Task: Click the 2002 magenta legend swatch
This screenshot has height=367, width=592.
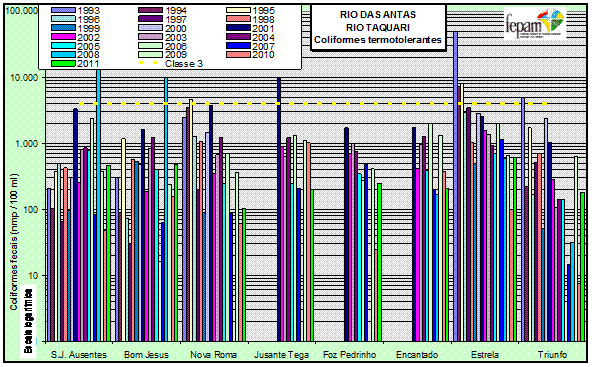Action: (x=63, y=37)
